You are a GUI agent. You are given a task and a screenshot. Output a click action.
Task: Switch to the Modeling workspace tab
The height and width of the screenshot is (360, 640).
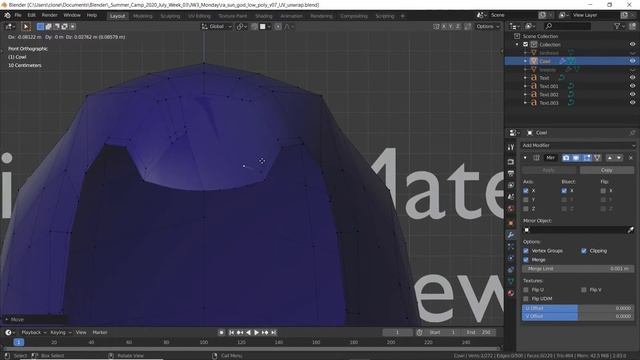[x=142, y=16]
